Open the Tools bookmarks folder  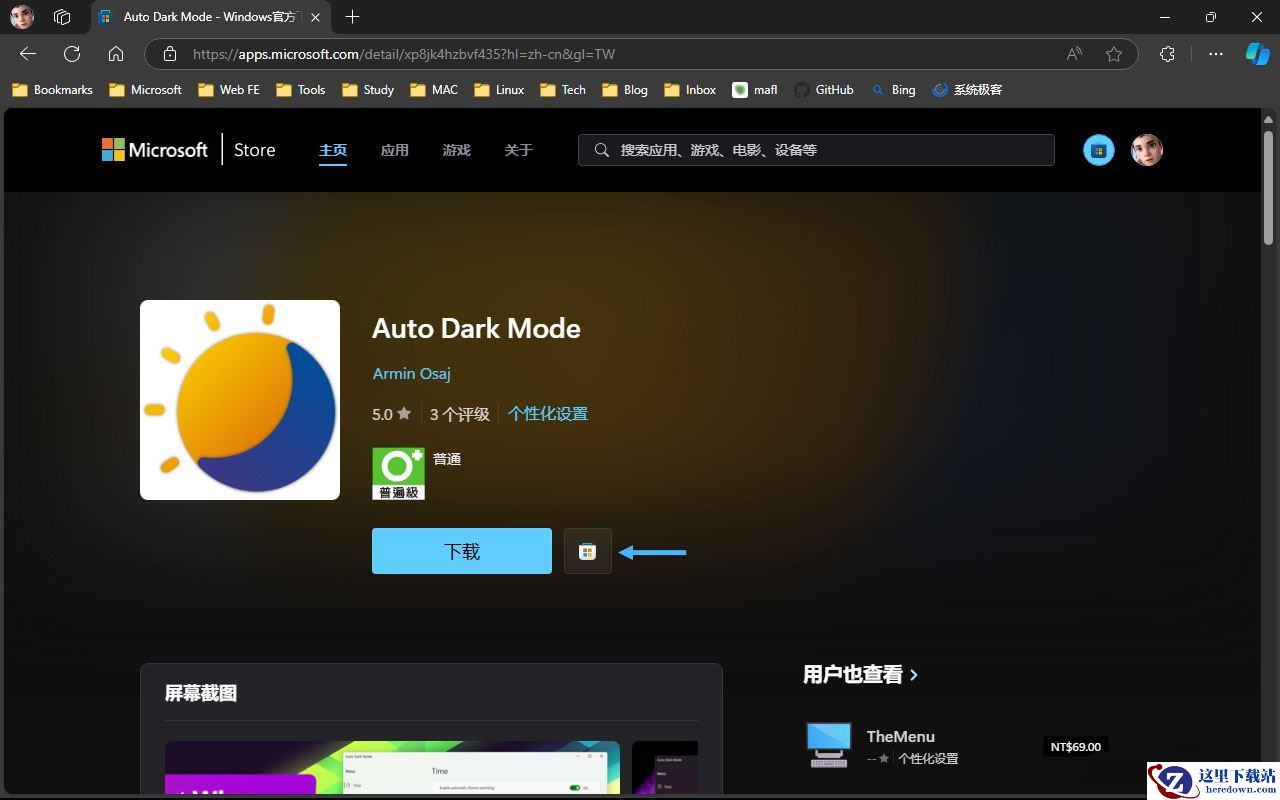301,90
